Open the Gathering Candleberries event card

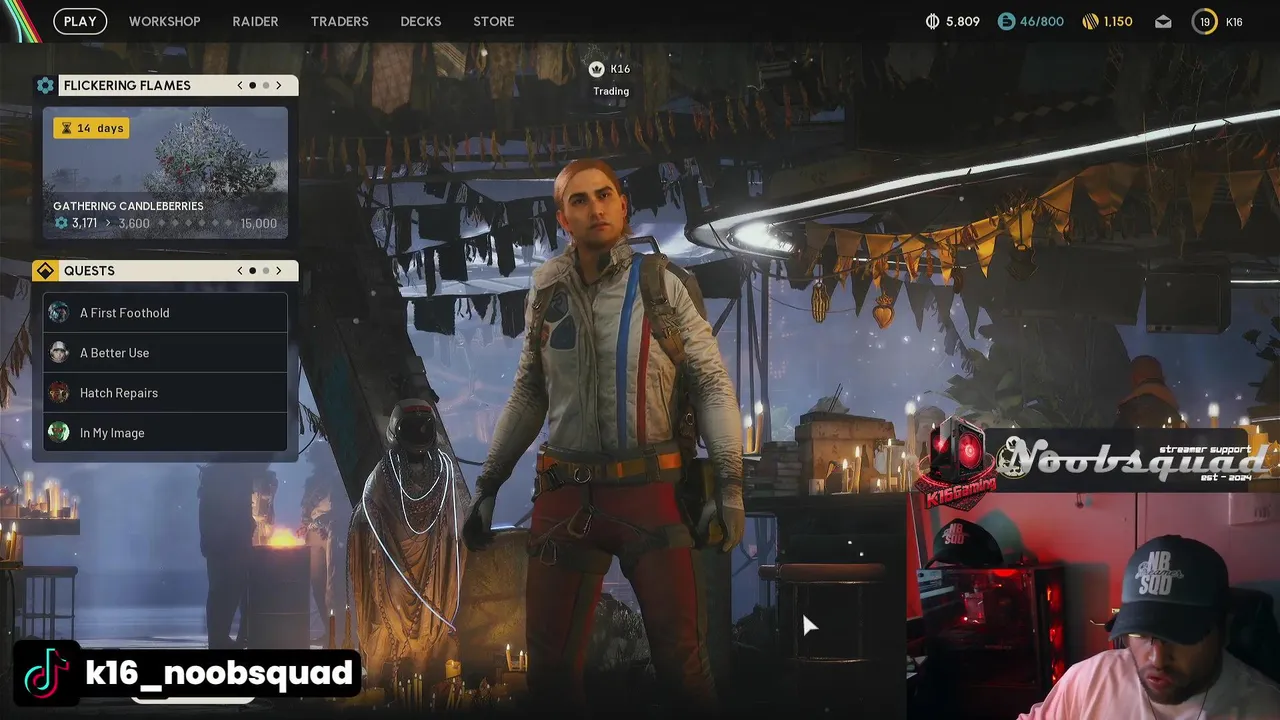click(165, 173)
